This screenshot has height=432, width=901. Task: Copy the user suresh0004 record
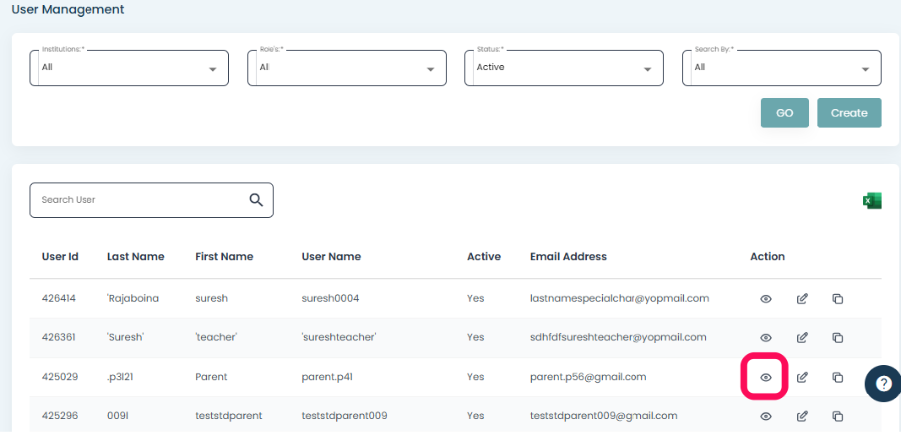(838, 298)
